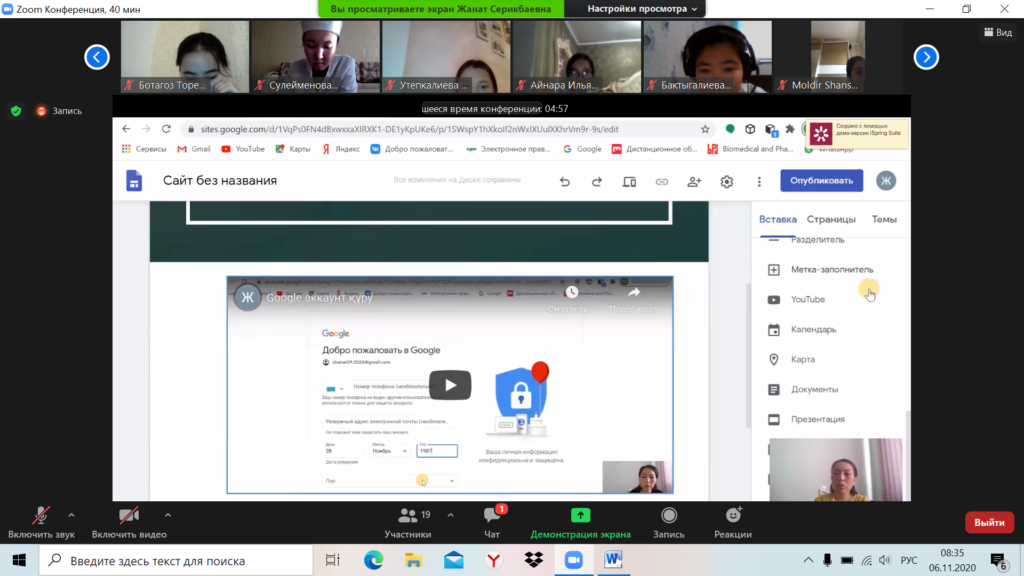Toggle Zoom Запись recording button
The width and height of the screenshot is (1024, 576).
point(669,522)
